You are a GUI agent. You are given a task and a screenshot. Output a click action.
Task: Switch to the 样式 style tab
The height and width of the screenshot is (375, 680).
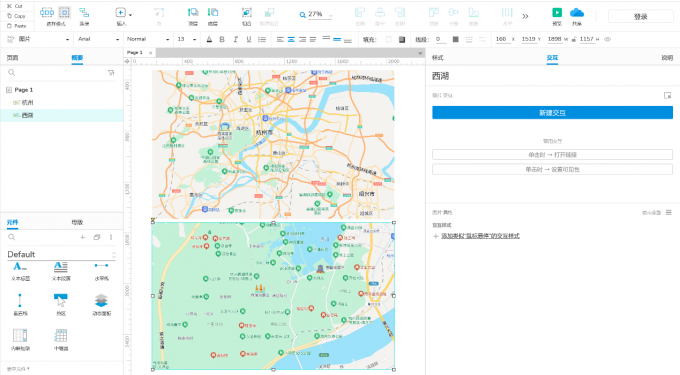(x=438, y=58)
